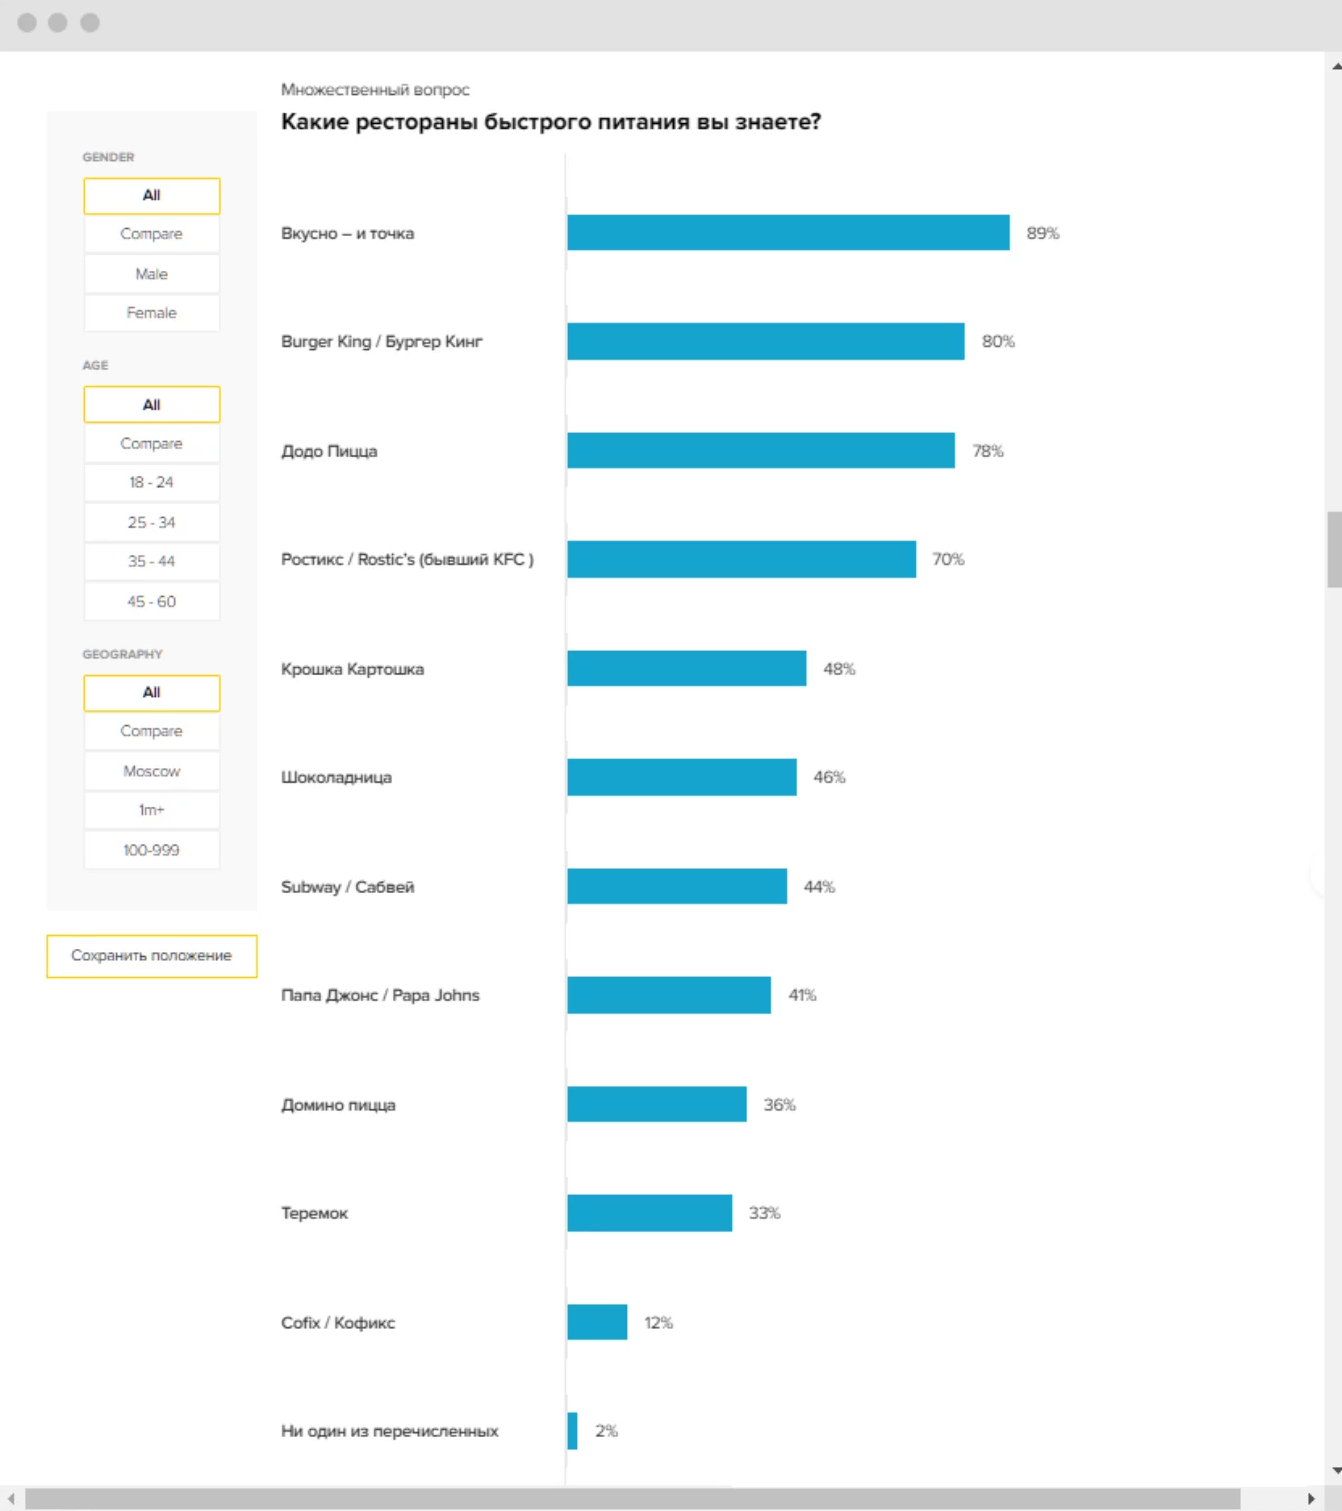Select the 1m+ geography filter
The image size is (1342, 1511).
[151, 810]
